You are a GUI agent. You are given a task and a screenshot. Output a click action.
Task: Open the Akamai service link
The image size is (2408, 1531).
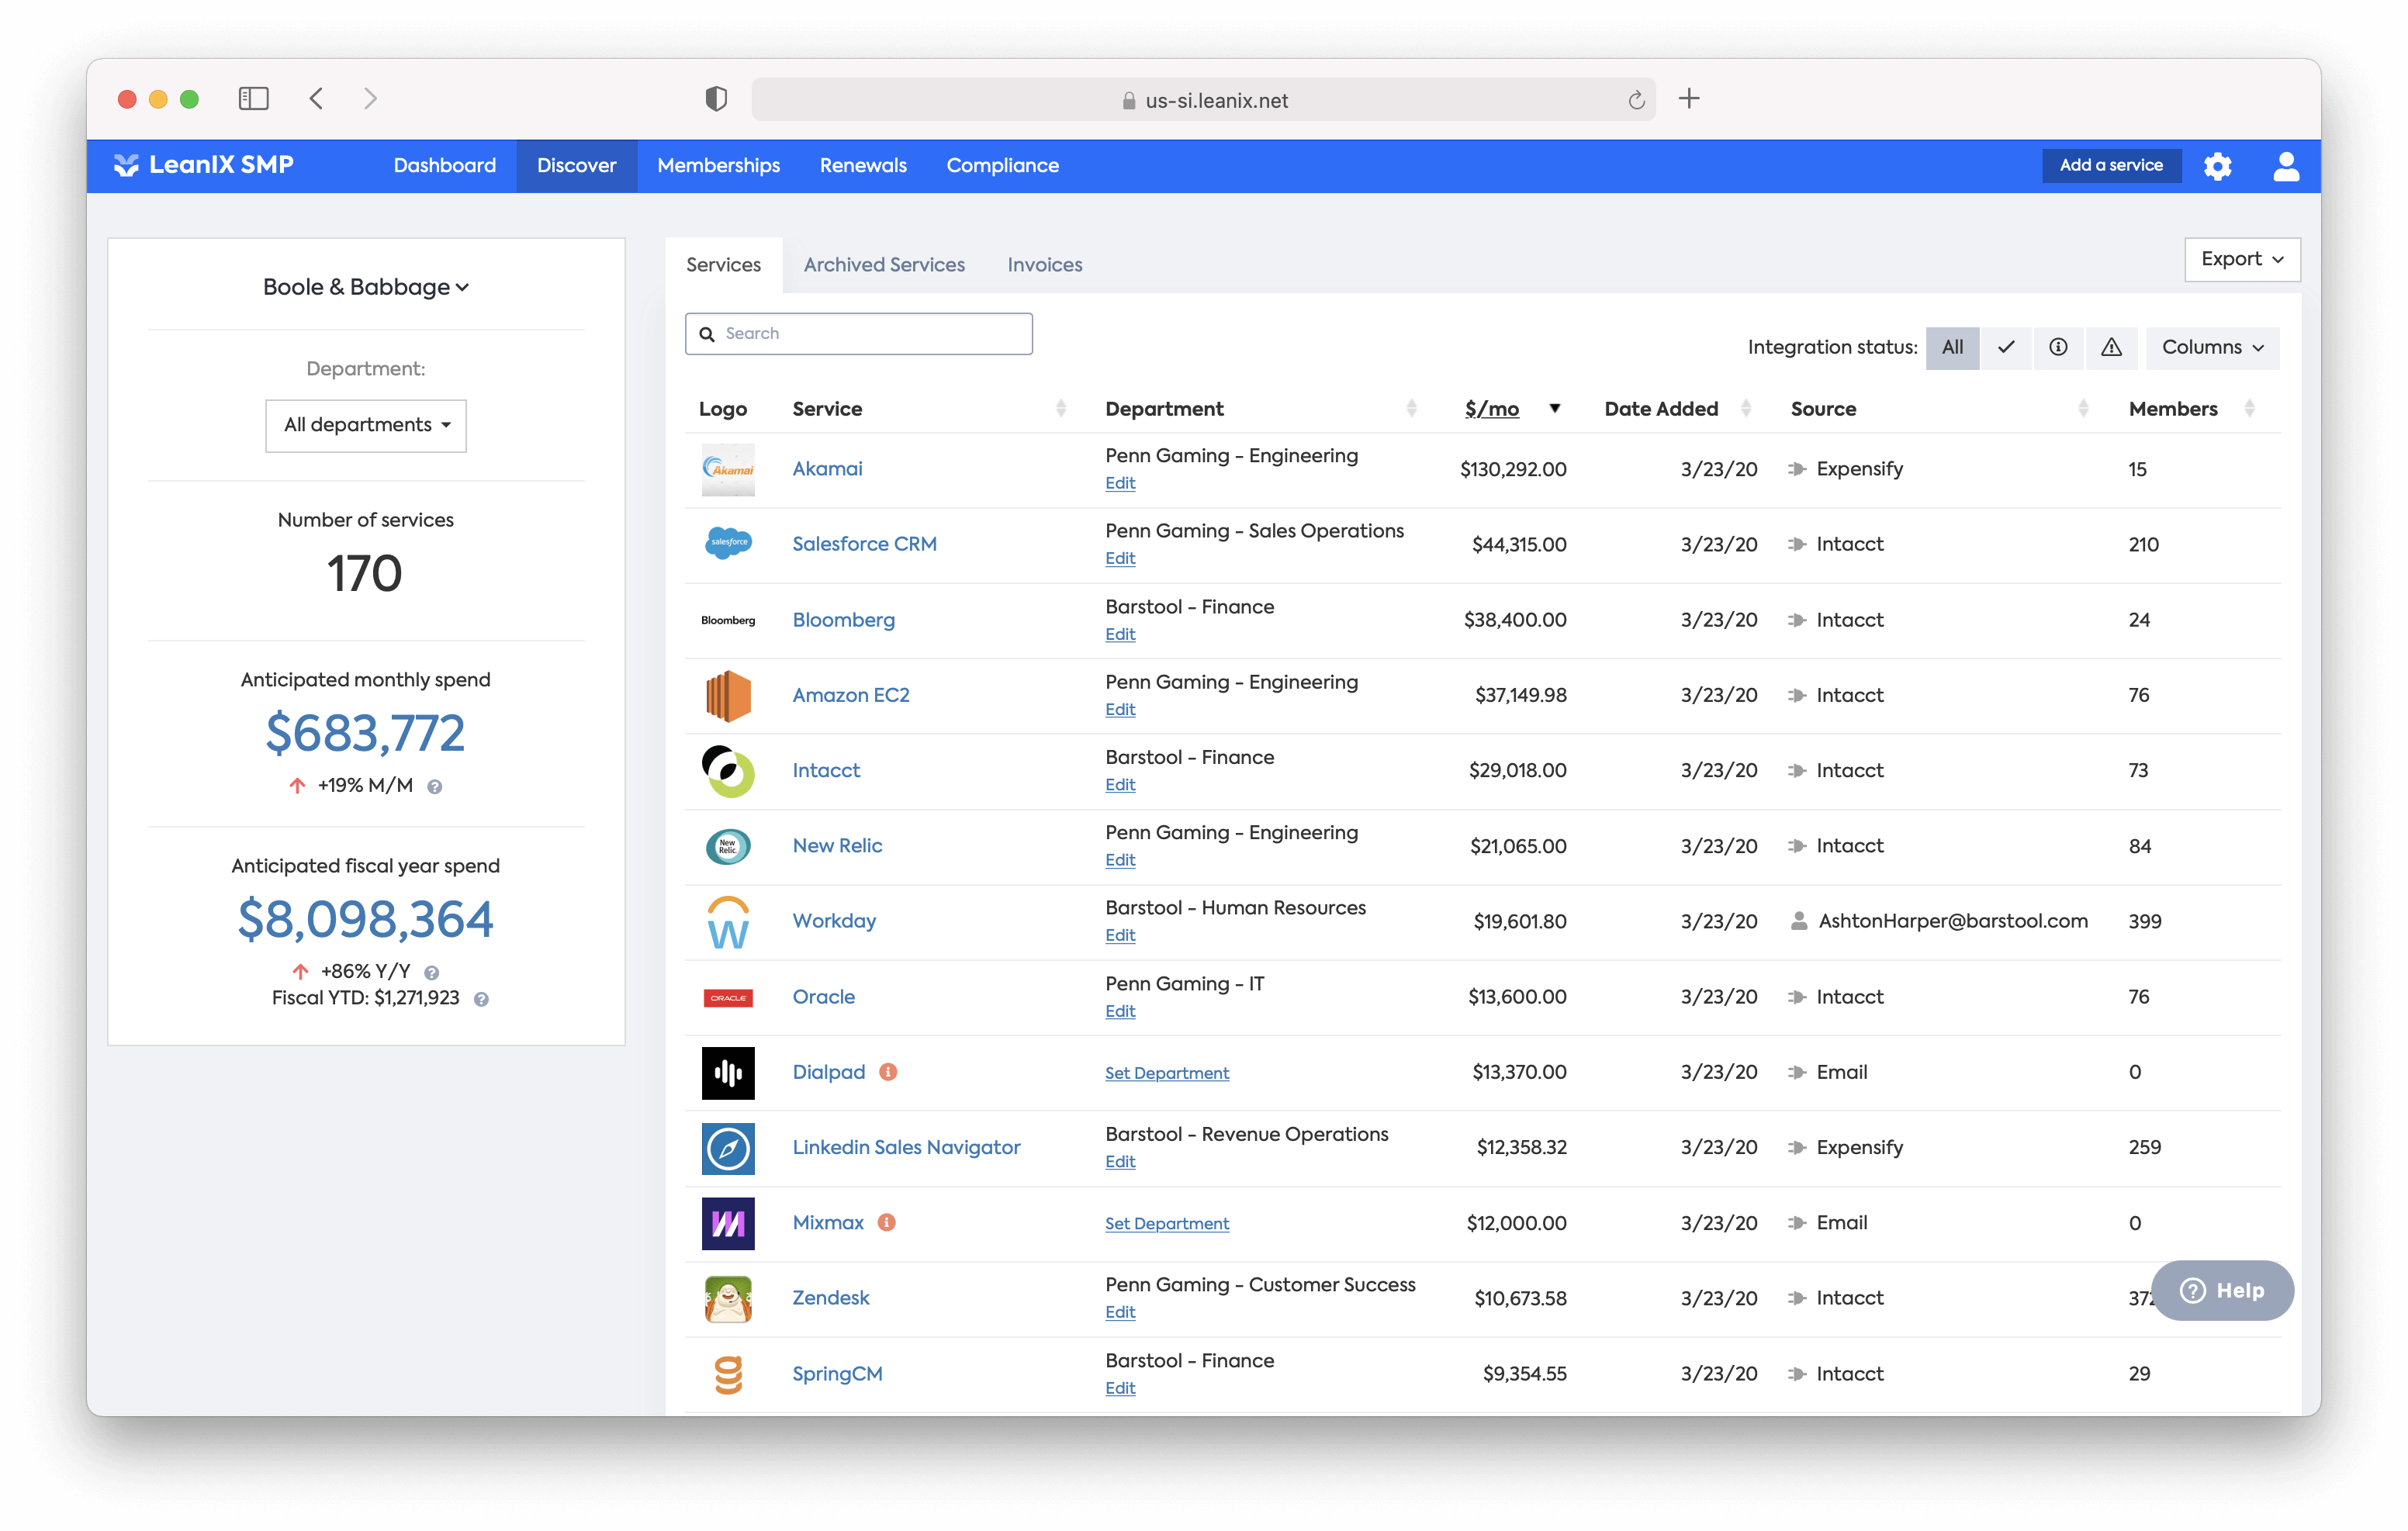click(x=827, y=469)
